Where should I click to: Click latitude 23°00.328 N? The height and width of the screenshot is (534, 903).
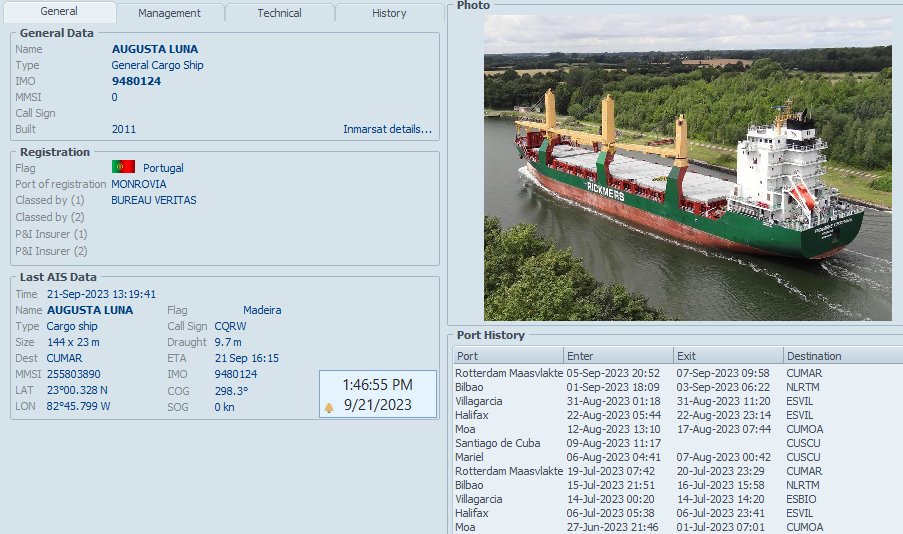(x=77, y=390)
